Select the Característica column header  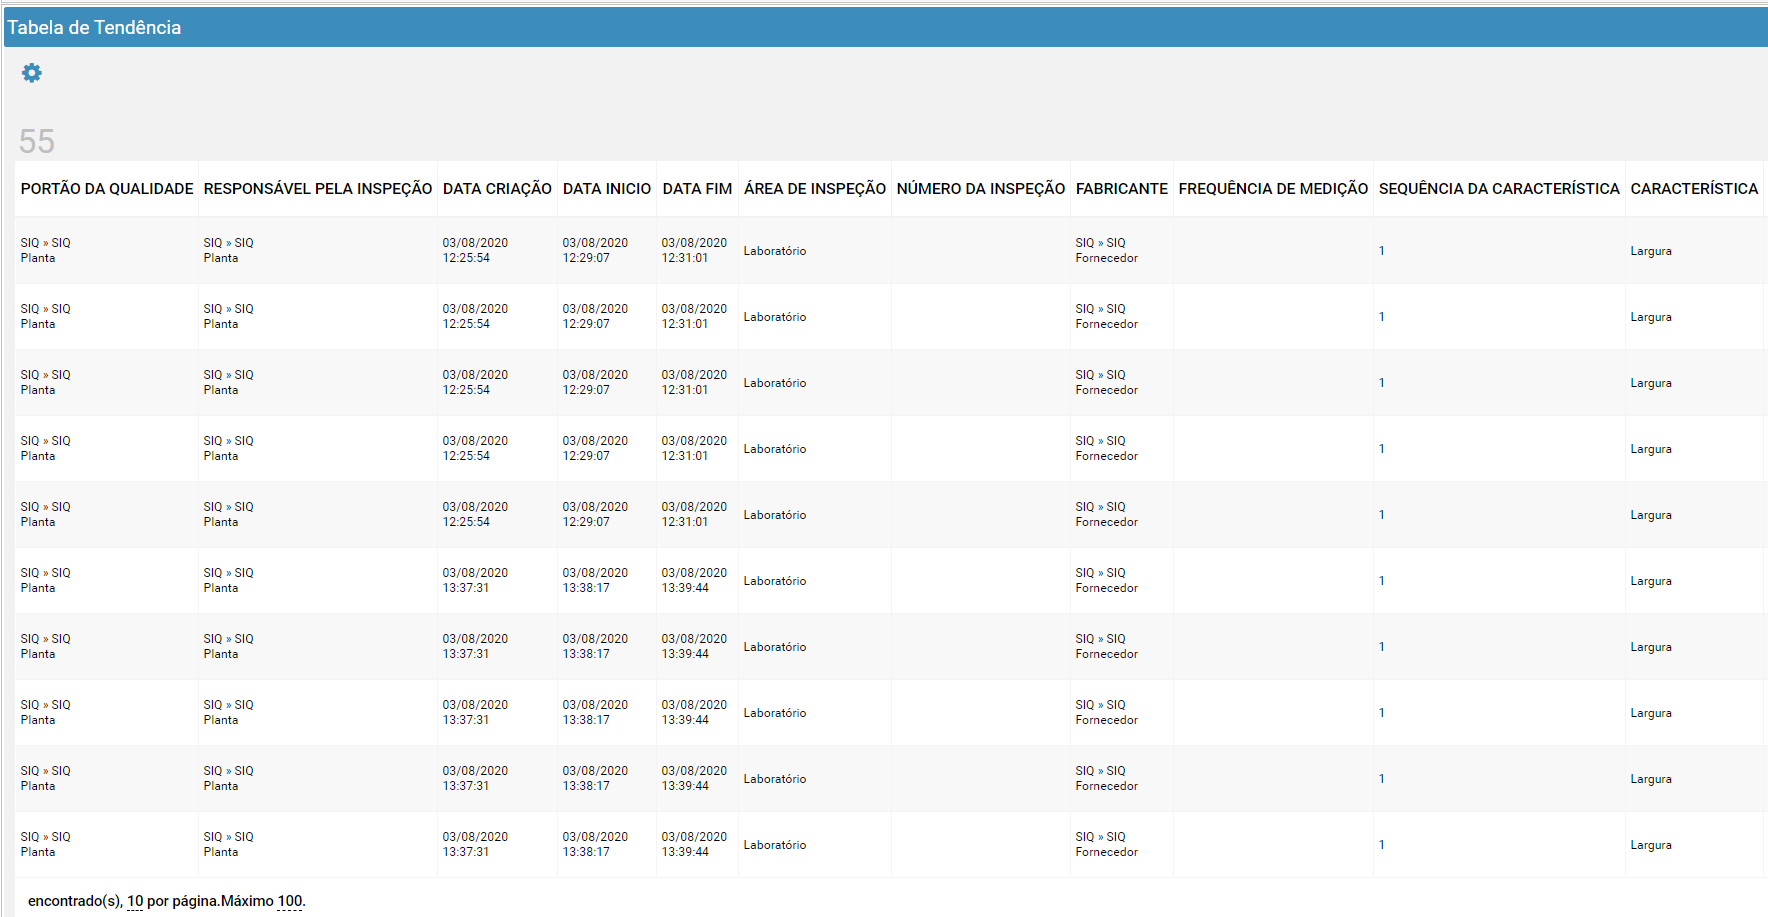point(1694,189)
